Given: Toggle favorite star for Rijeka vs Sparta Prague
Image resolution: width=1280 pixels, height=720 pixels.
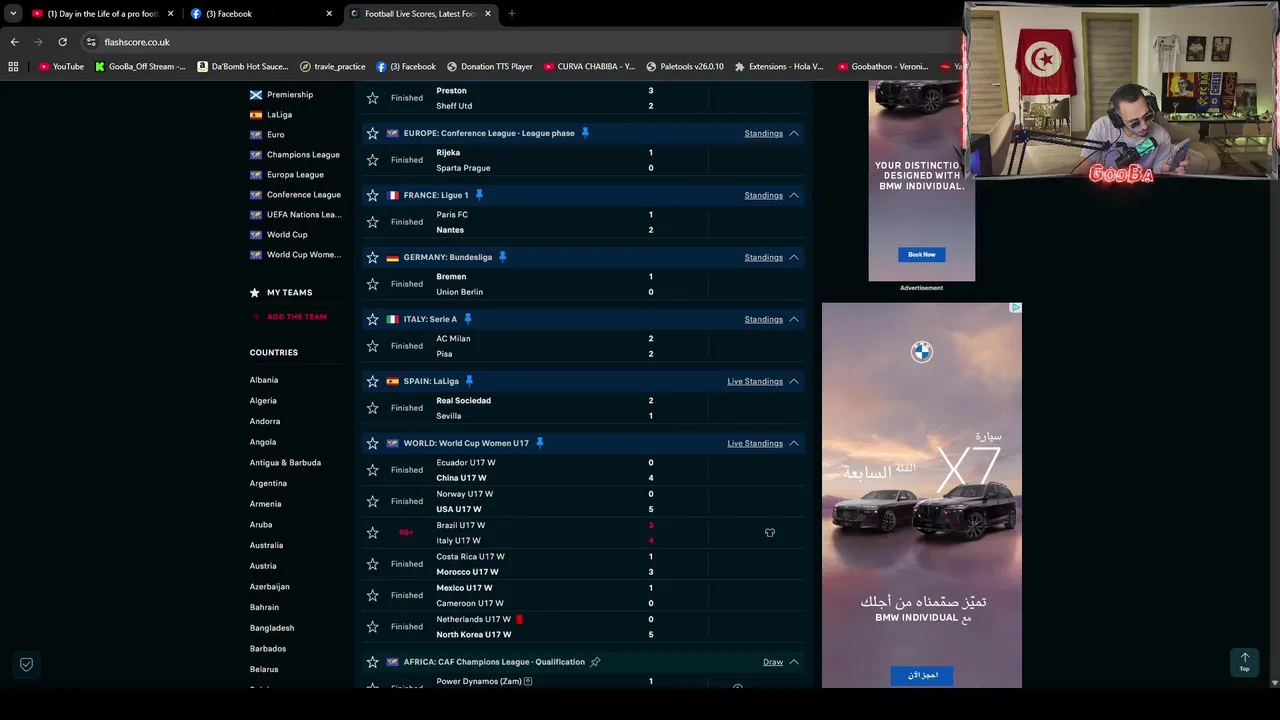Looking at the screenshot, I should coord(372,160).
